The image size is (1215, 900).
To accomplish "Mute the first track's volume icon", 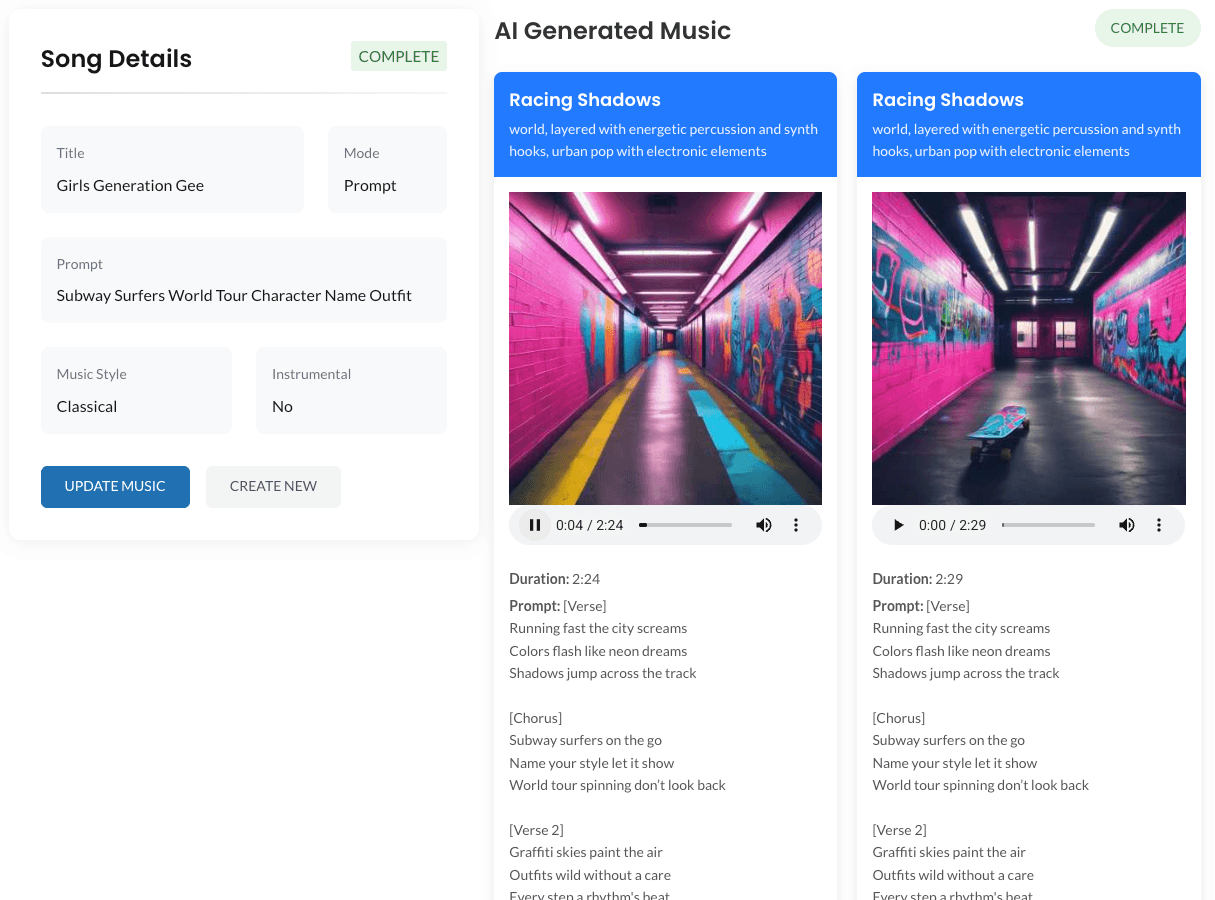I will point(764,525).
